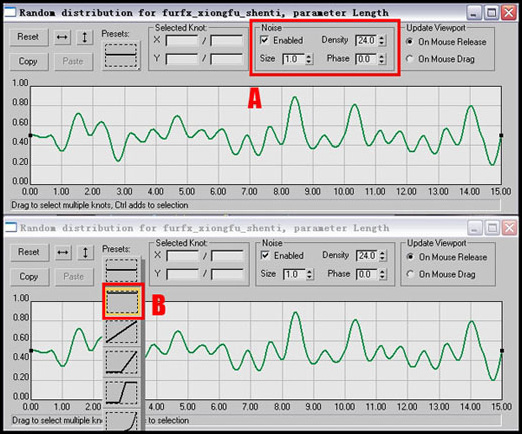522x434 pixels.
Task: Click Reset in the bottom window
Action: coord(29,252)
